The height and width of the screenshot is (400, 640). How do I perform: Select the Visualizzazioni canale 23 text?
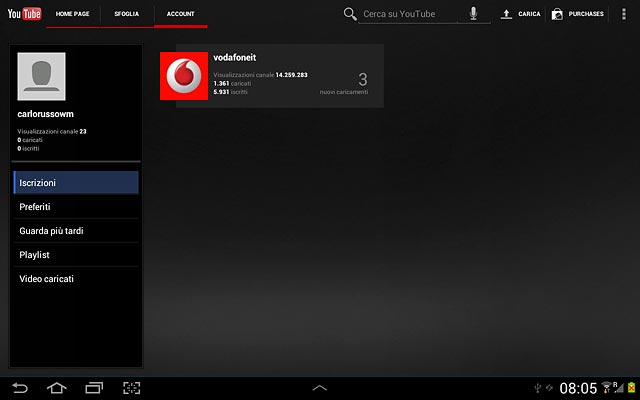coord(52,131)
